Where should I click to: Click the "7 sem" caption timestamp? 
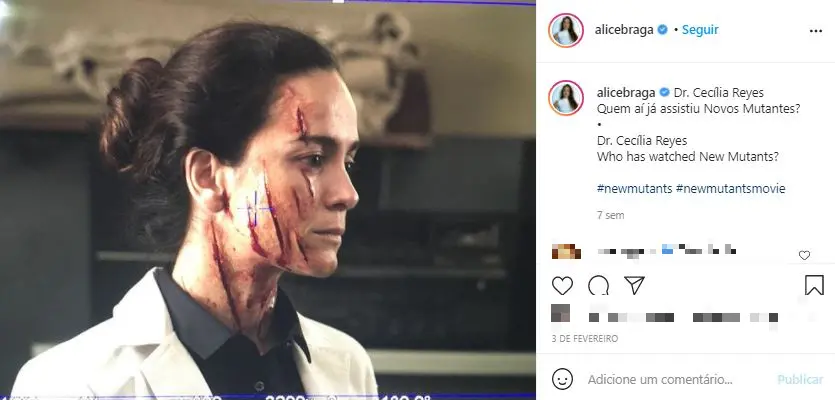coord(609,215)
